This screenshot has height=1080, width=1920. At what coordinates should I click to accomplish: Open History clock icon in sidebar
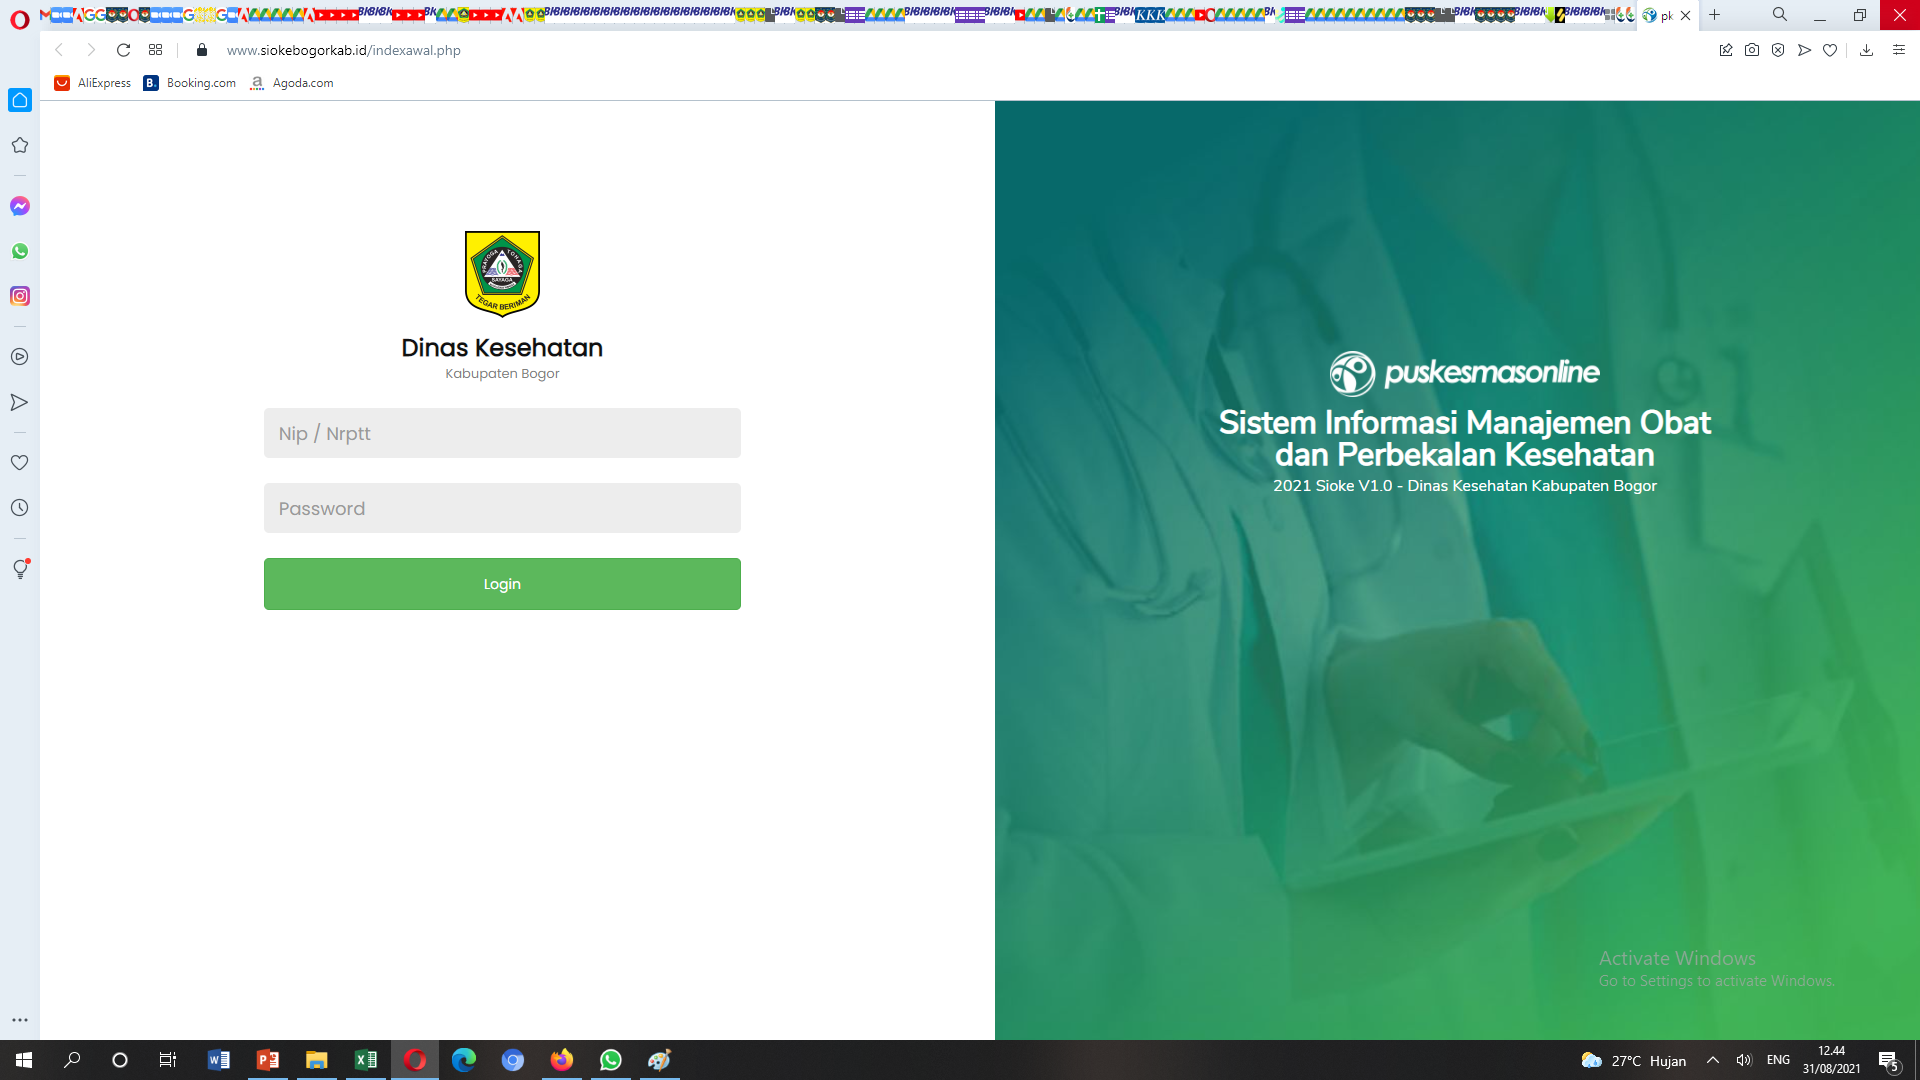click(x=20, y=508)
